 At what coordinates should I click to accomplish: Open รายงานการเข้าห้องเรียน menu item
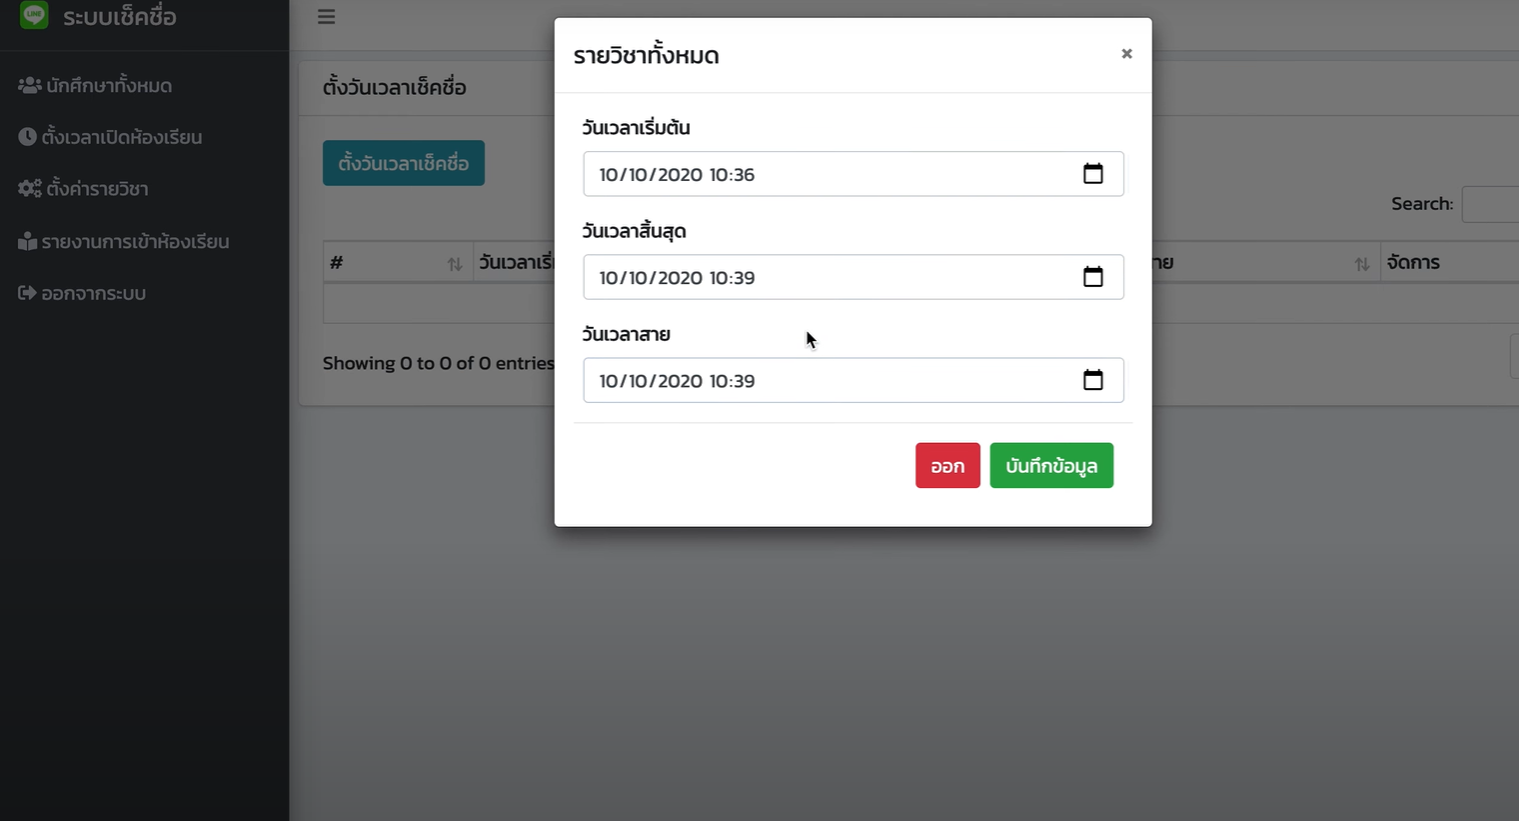click(x=123, y=241)
